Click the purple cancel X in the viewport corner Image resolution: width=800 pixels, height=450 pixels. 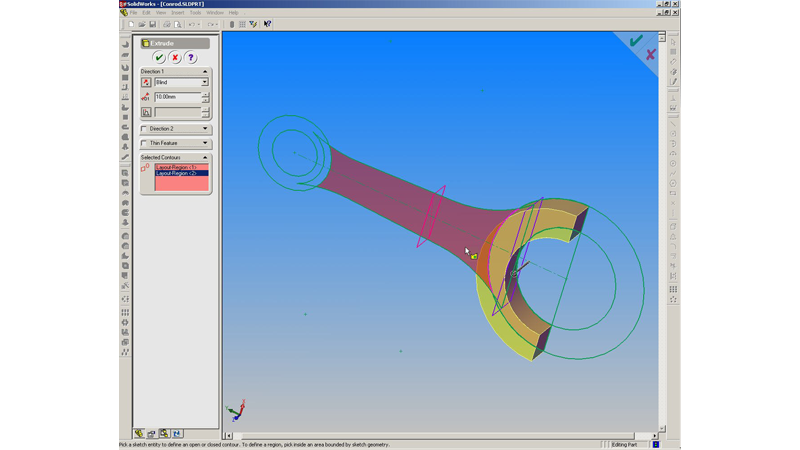click(650, 55)
